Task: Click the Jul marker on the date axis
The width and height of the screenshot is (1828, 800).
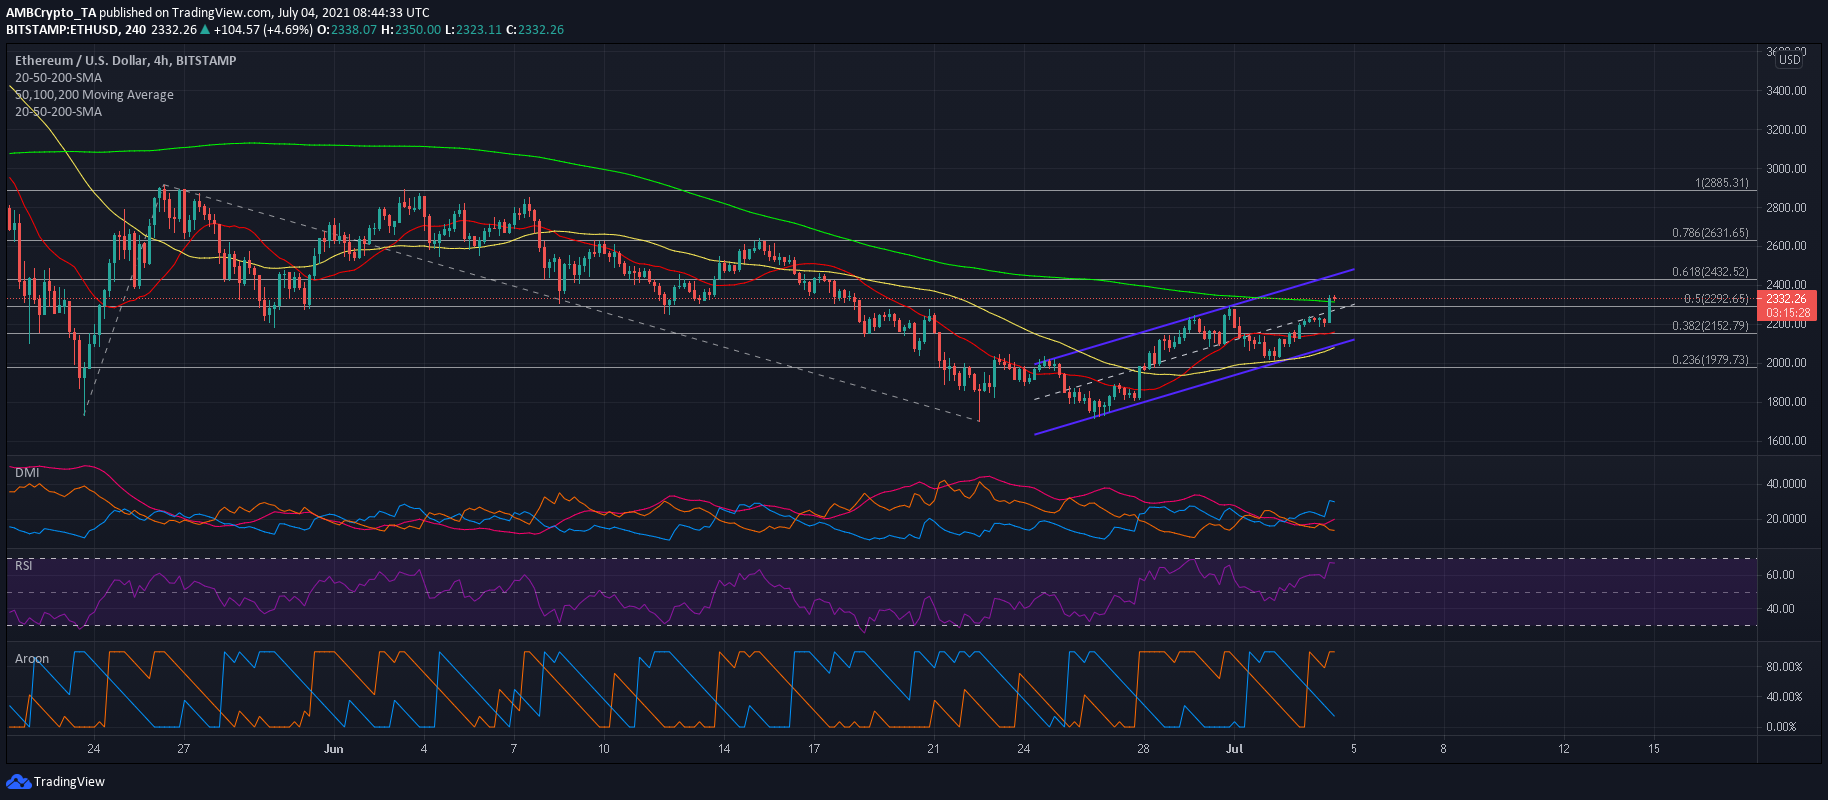Action: pyautogui.click(x=1234, y=749)
